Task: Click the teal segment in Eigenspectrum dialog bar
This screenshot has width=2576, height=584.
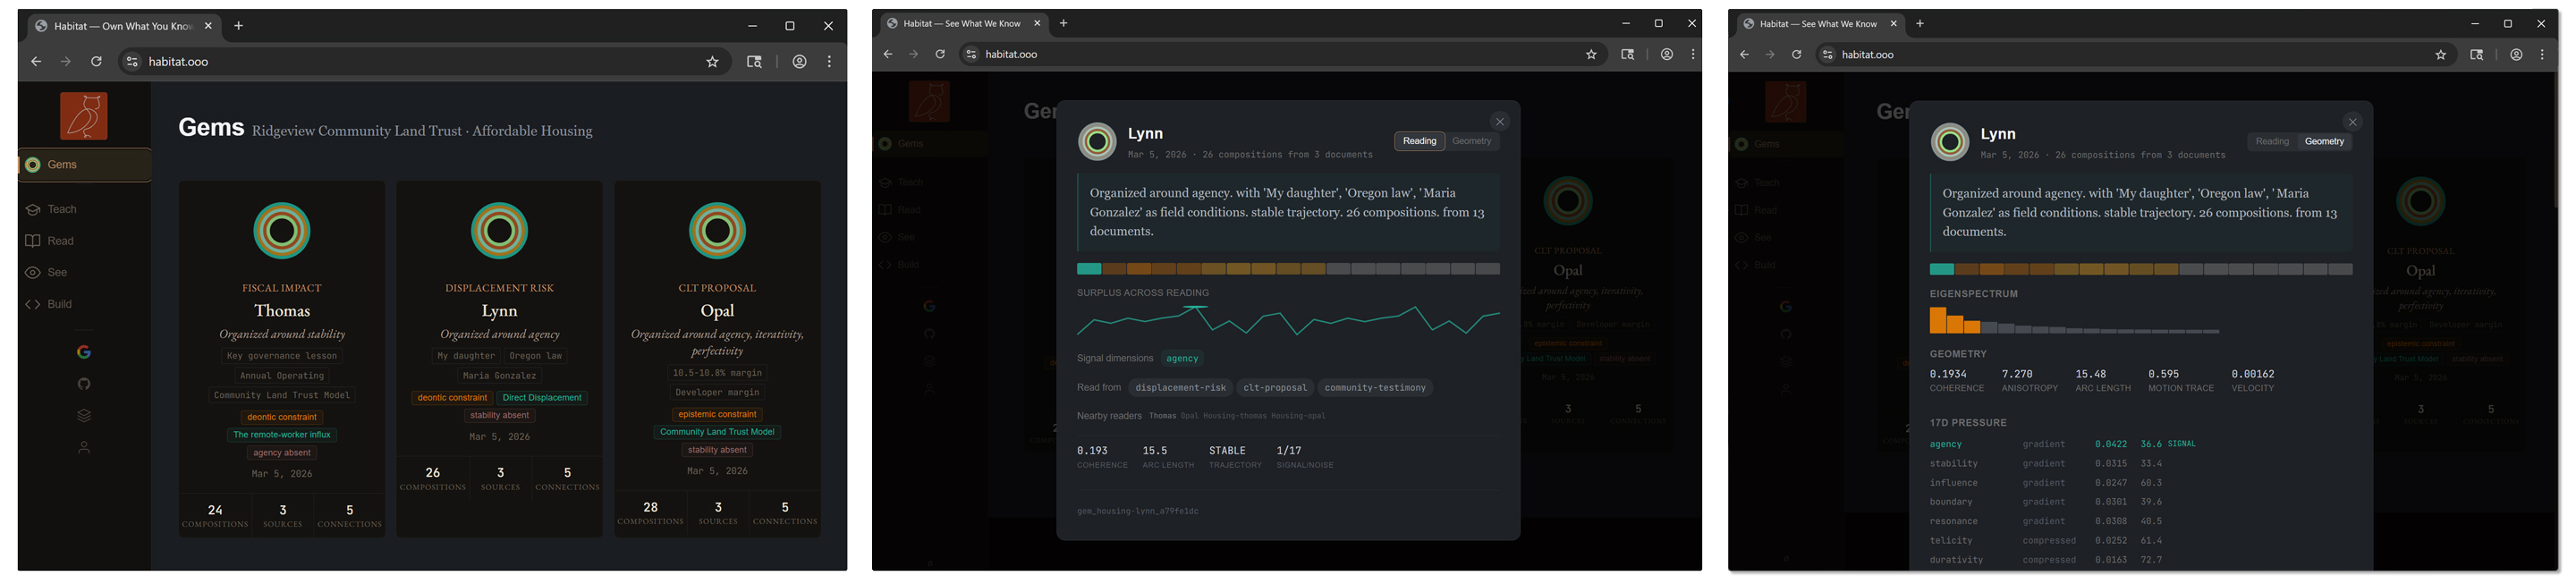Action: (x=1941, y=269)
